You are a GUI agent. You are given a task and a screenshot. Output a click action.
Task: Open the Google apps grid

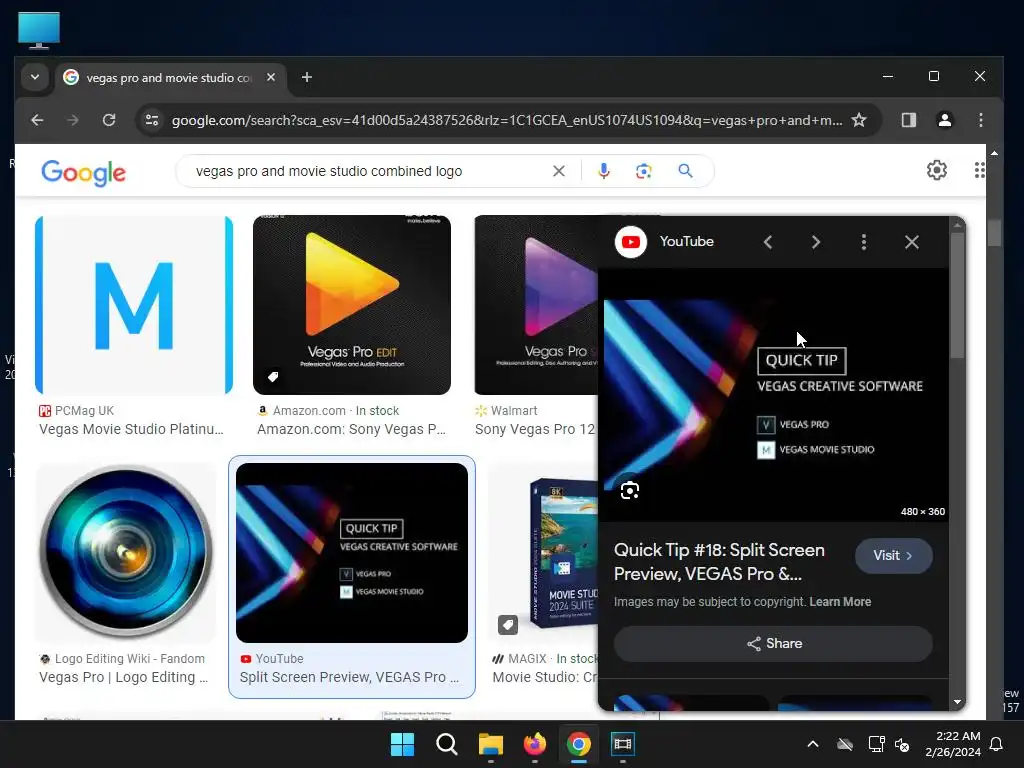coord(979,170)
